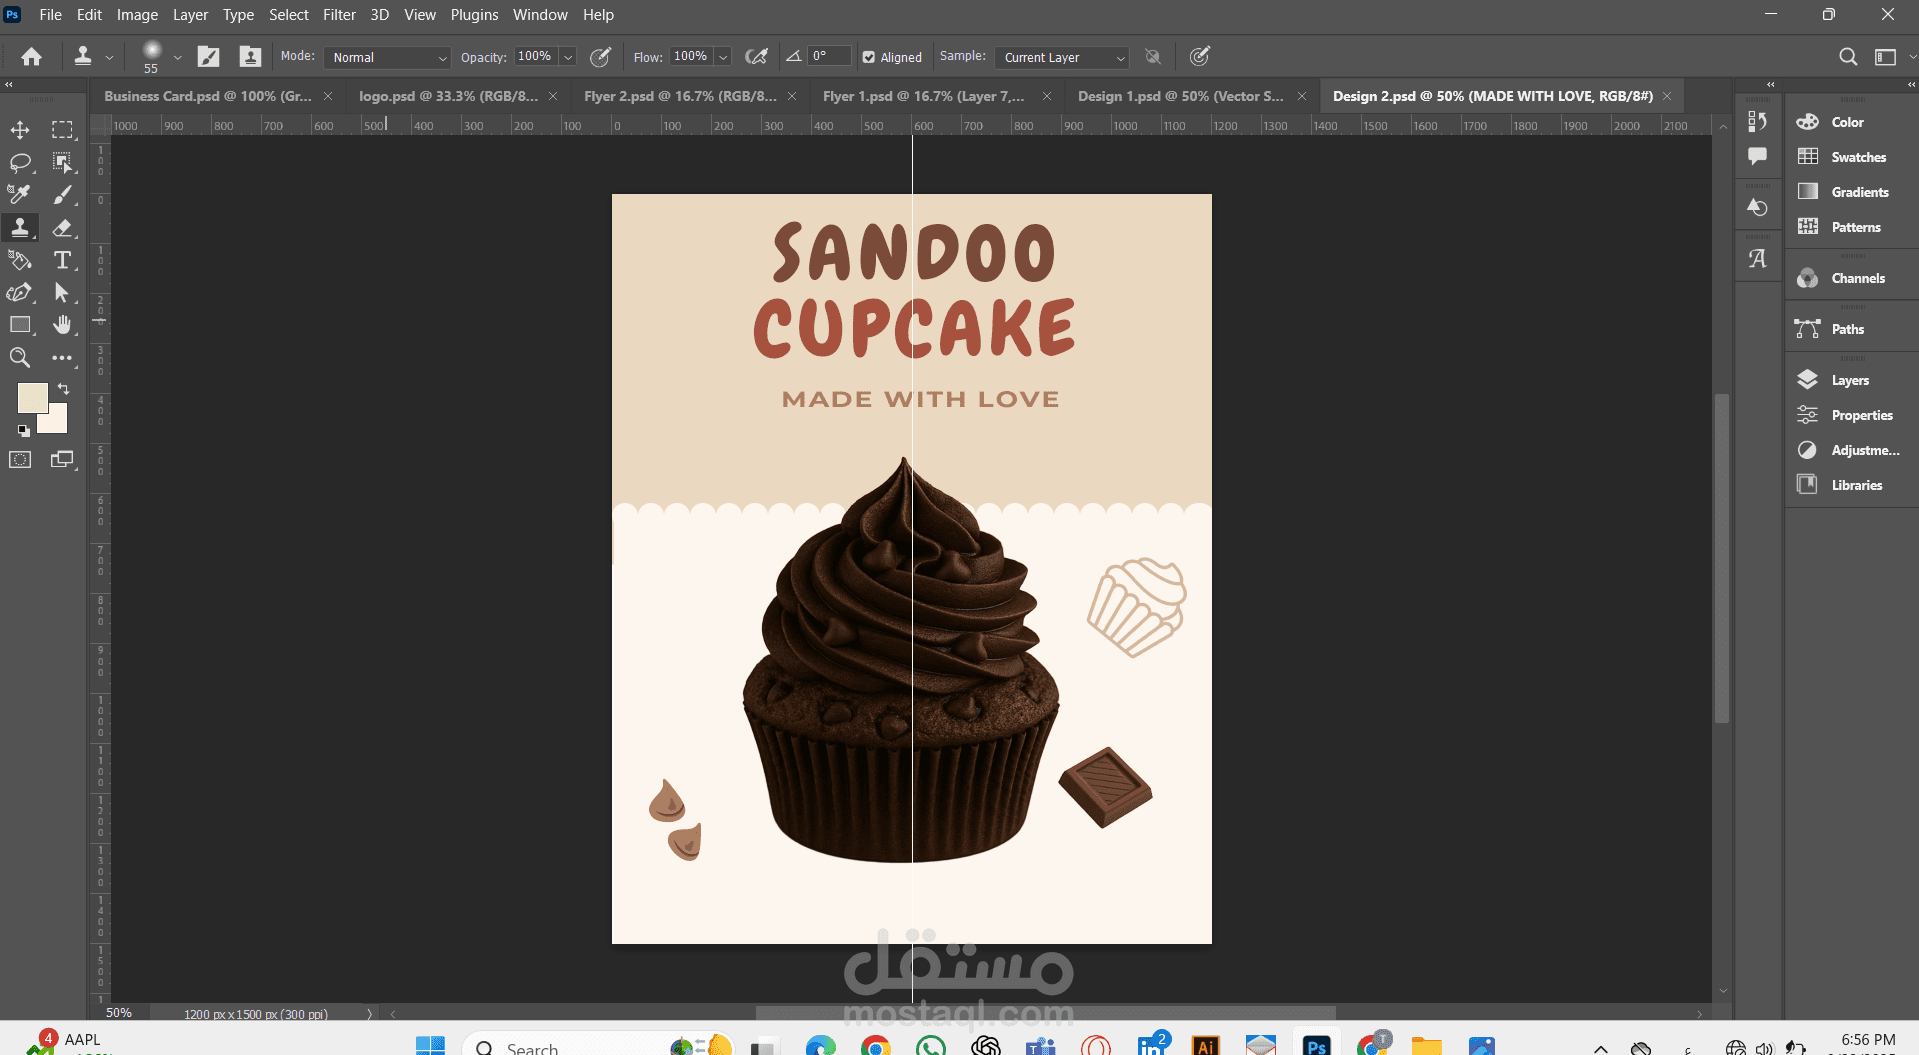Select the Paint Bucket tool
This screenshot has height=1055, width=1919.
pos(20,260)
